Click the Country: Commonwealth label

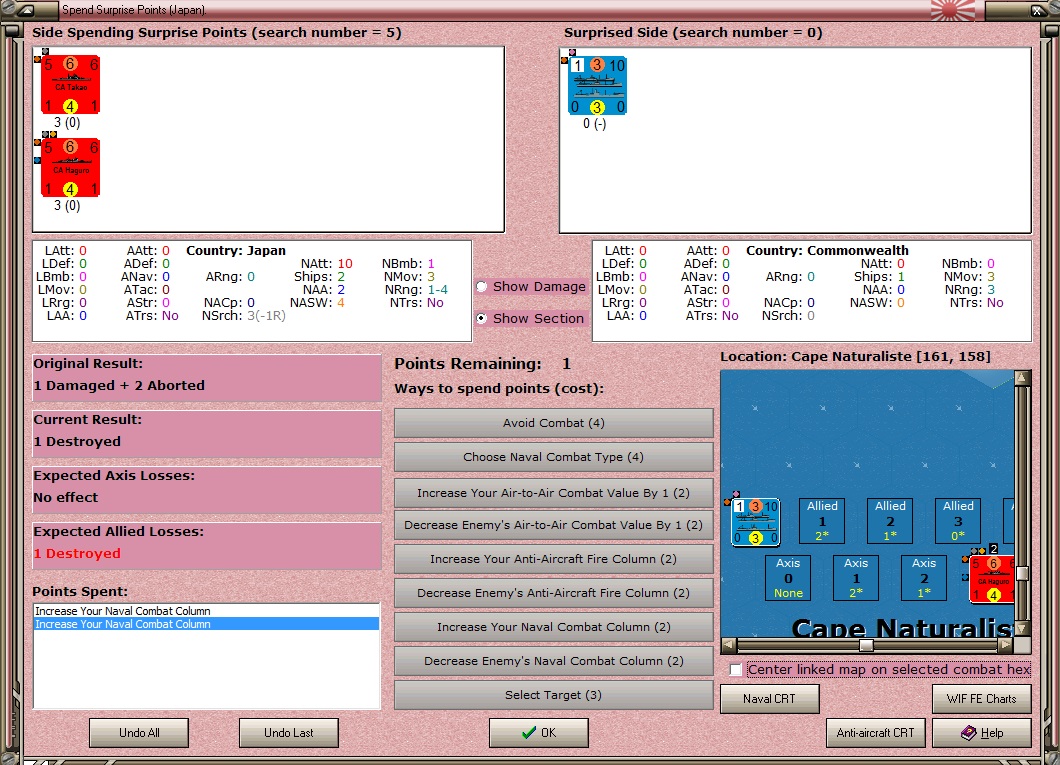click(x=827, y=251)
